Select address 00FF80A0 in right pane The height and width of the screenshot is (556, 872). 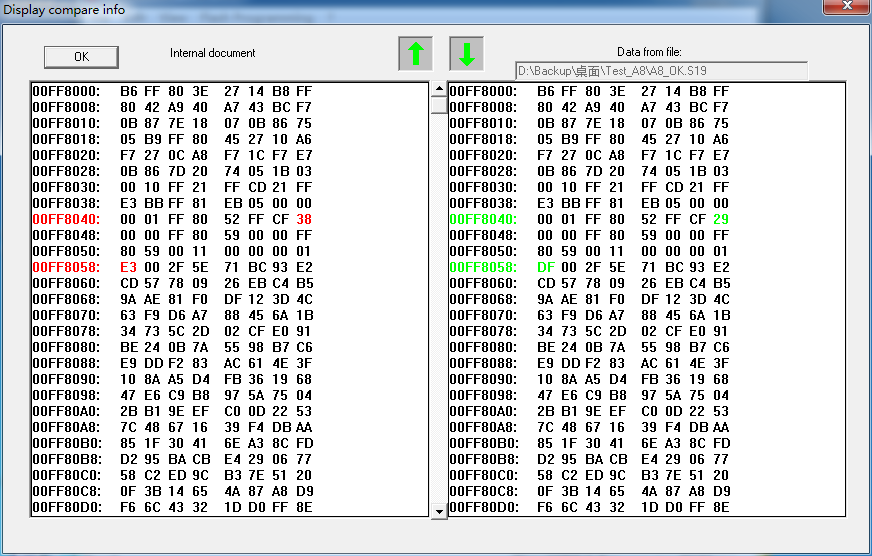point(483,411)
